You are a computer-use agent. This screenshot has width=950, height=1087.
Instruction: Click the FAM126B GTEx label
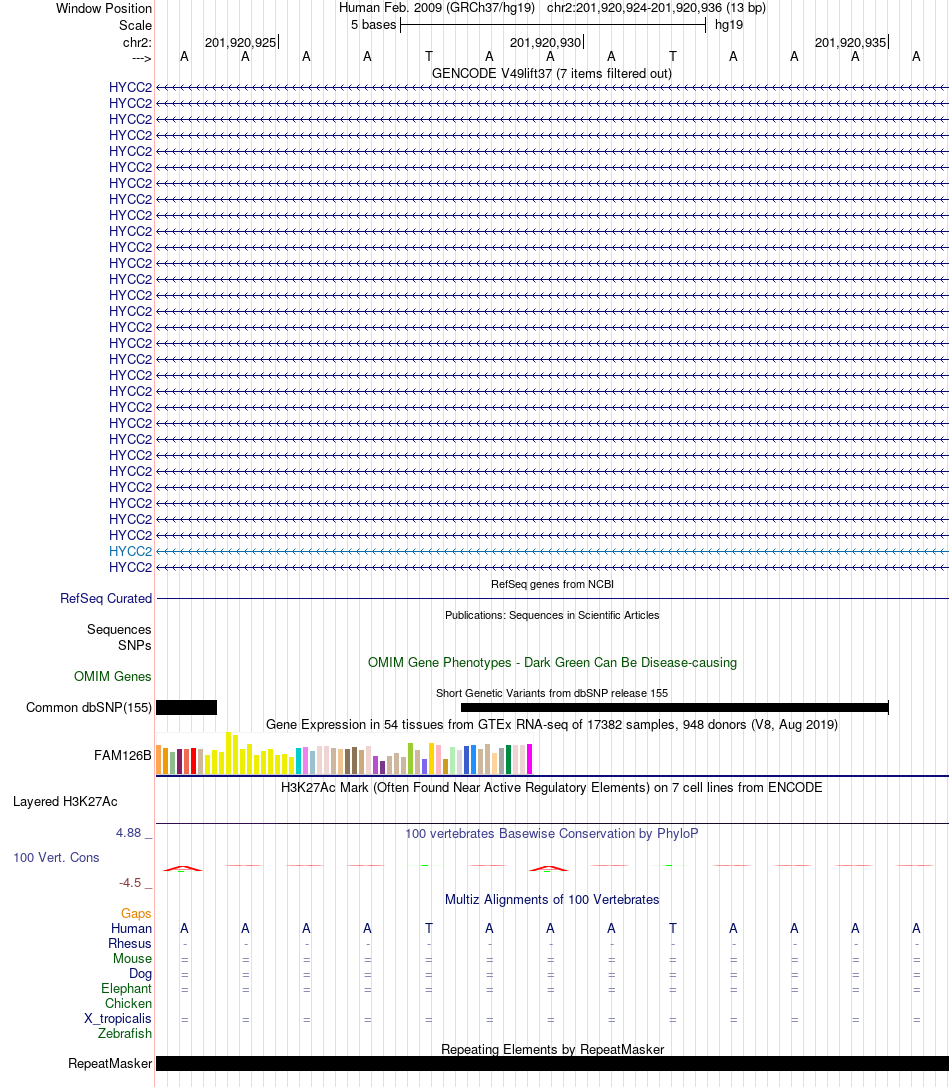pos(123,755)
